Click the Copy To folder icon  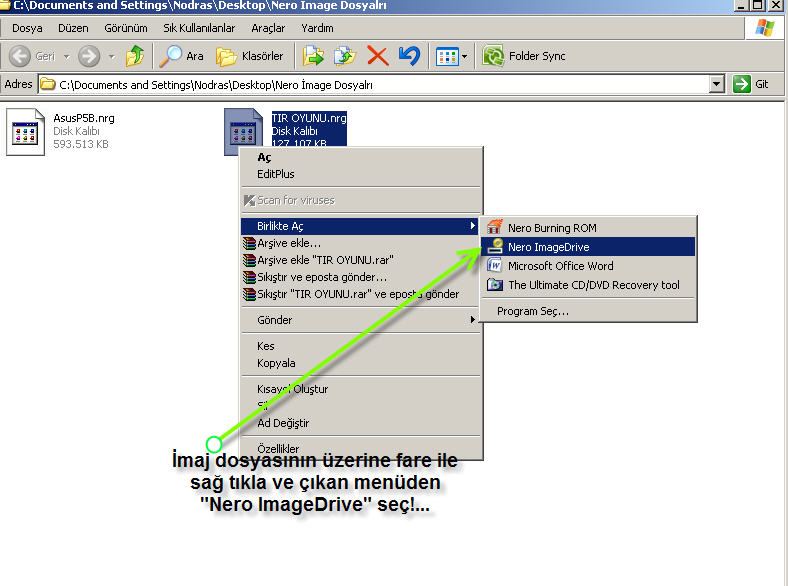(345, 56)
